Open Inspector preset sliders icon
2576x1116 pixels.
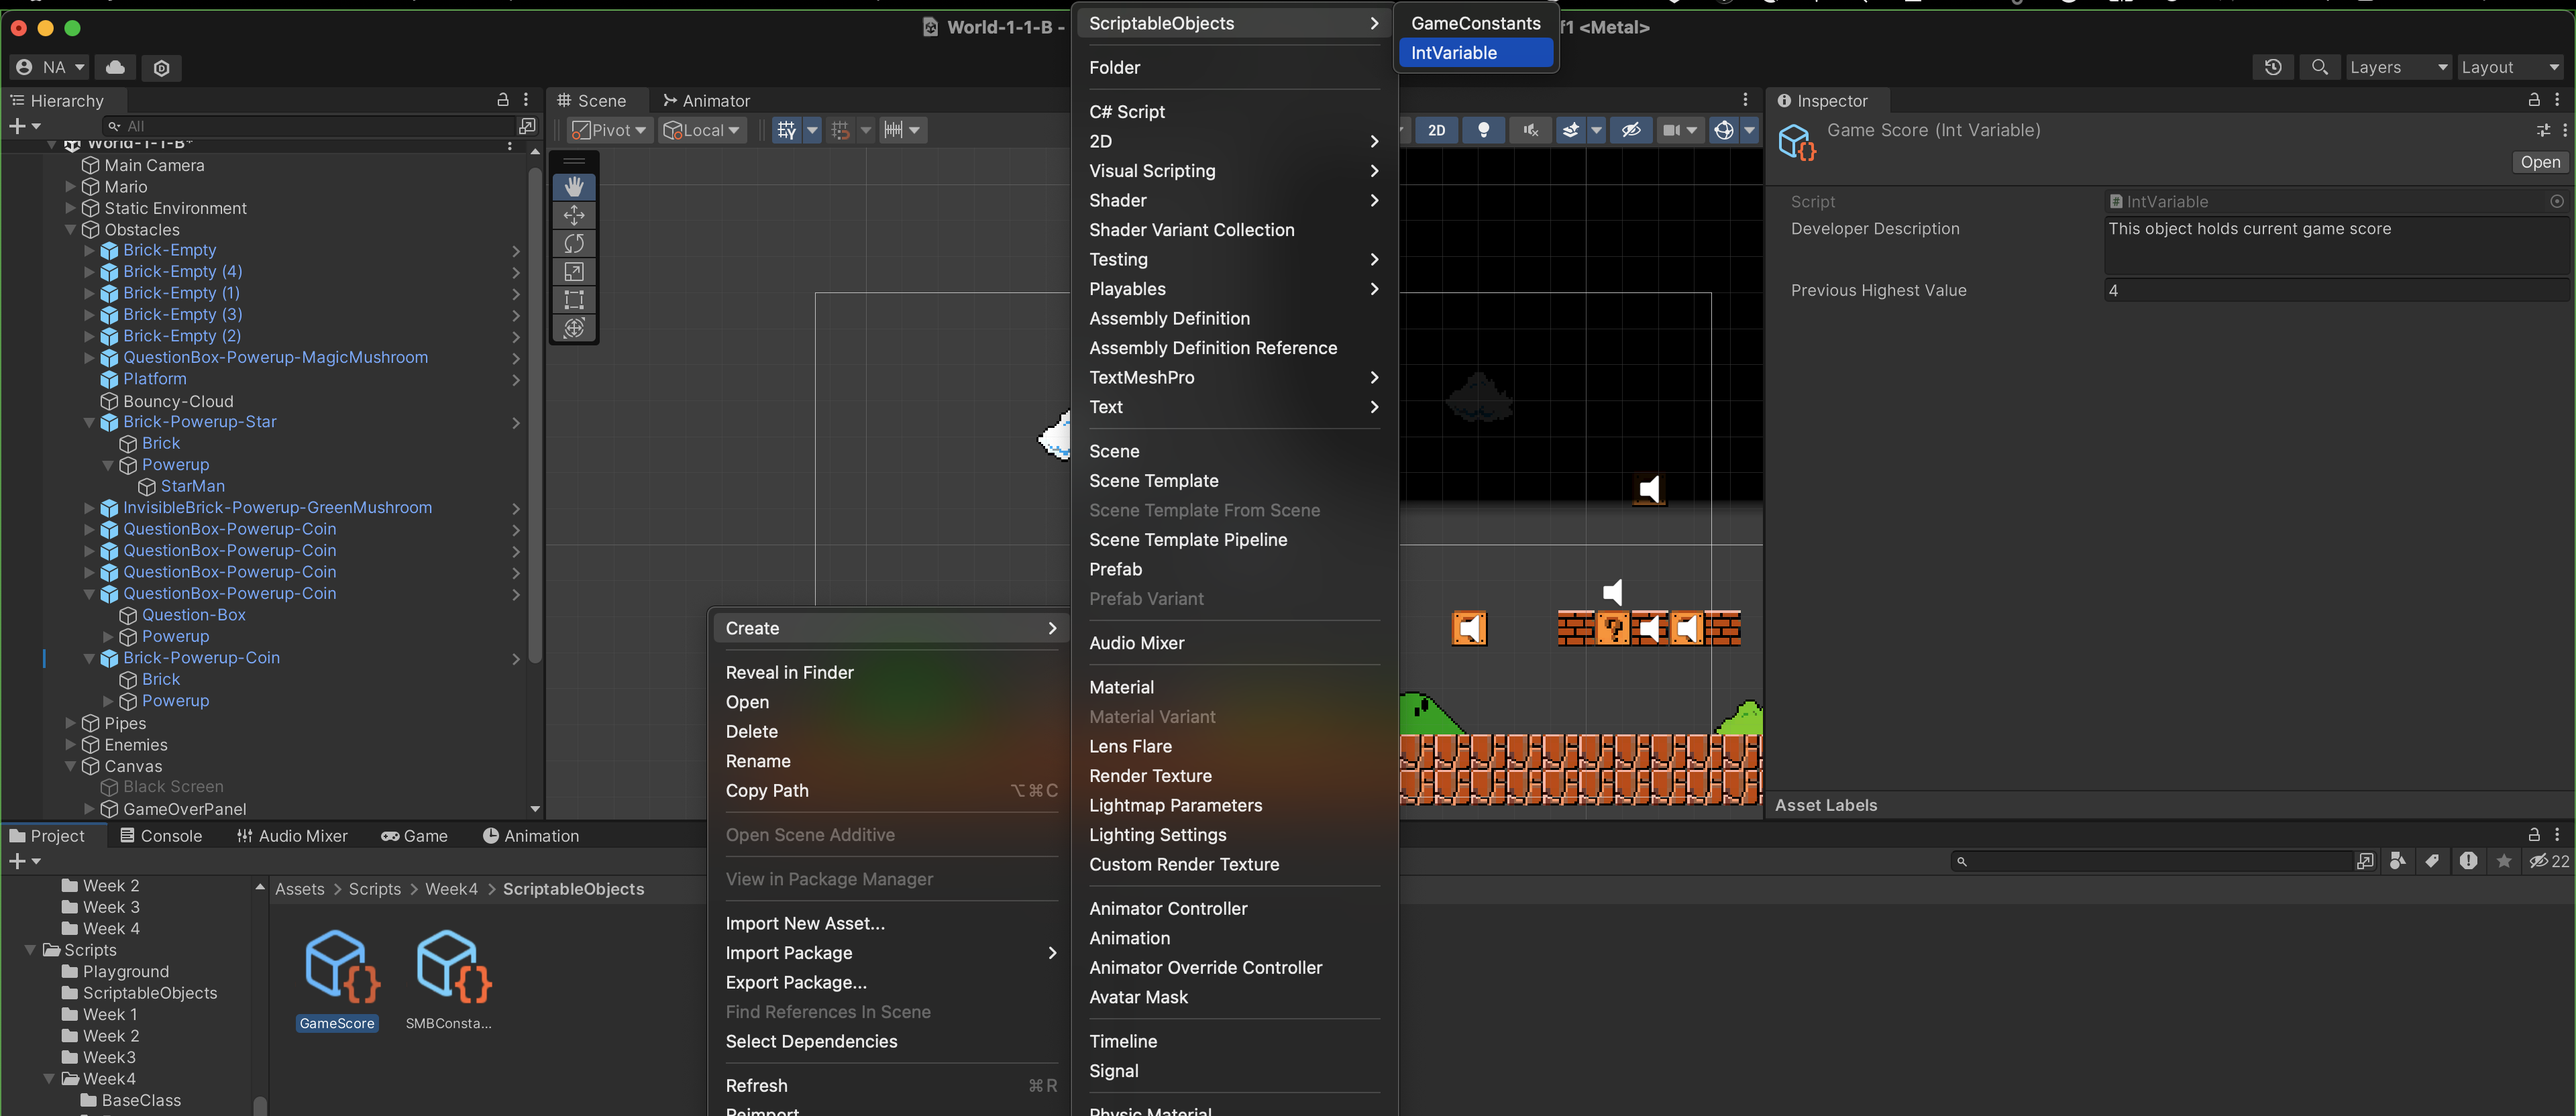pyautogui.click(x=2543, y=130)
